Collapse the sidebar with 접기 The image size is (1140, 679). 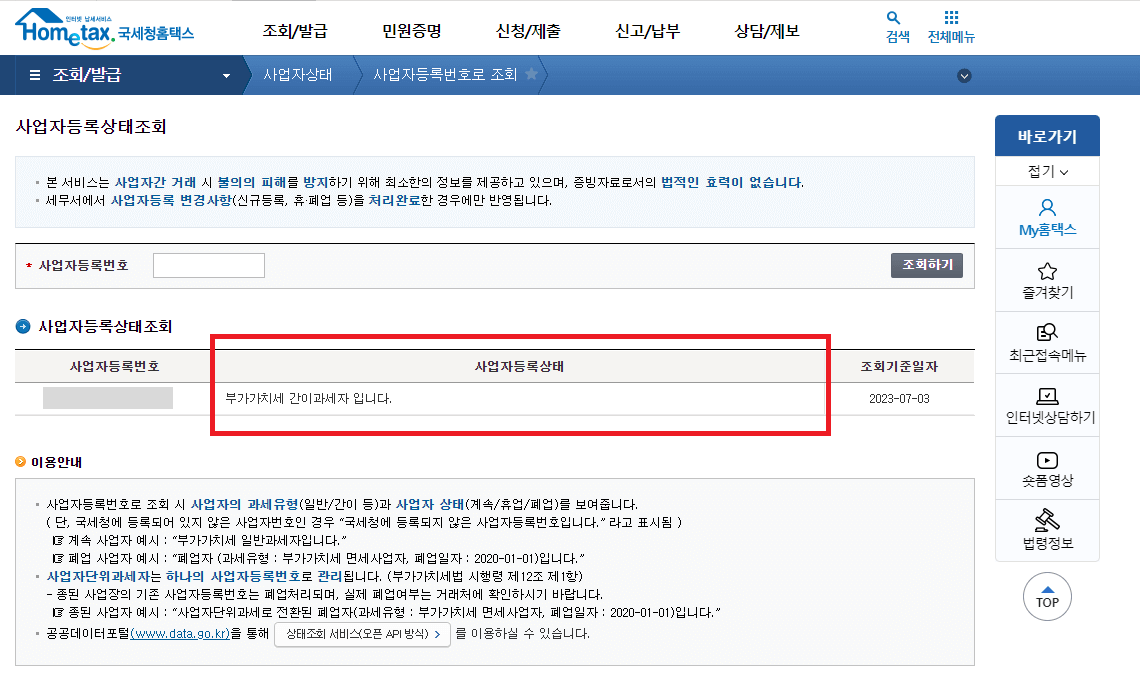click(x=1046, y=170)
